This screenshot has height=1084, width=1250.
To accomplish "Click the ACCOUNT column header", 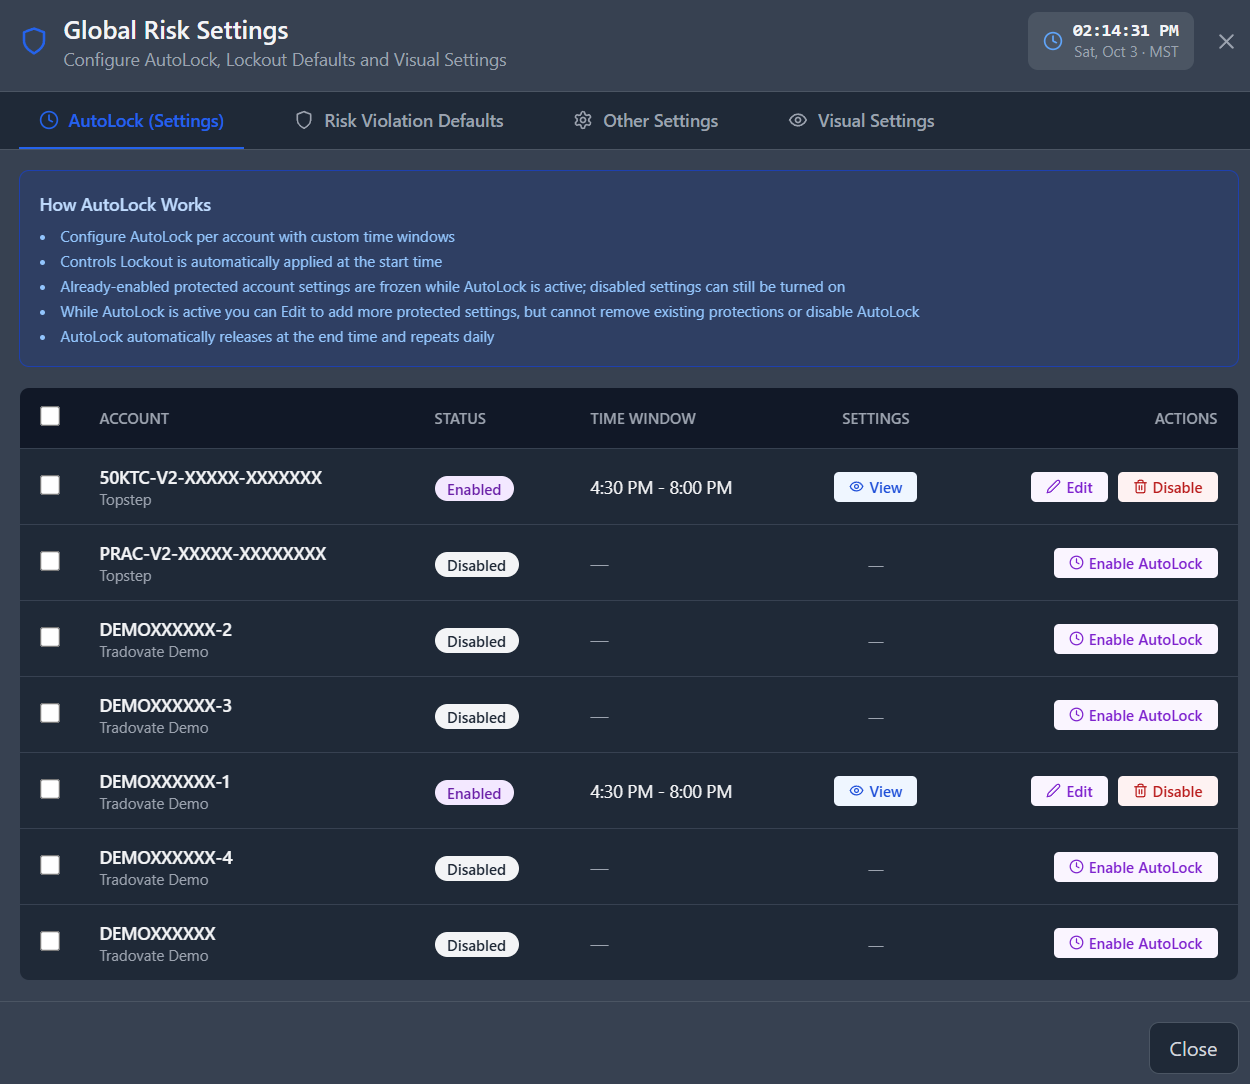I will pyautogui.click(x=134, y=418).
